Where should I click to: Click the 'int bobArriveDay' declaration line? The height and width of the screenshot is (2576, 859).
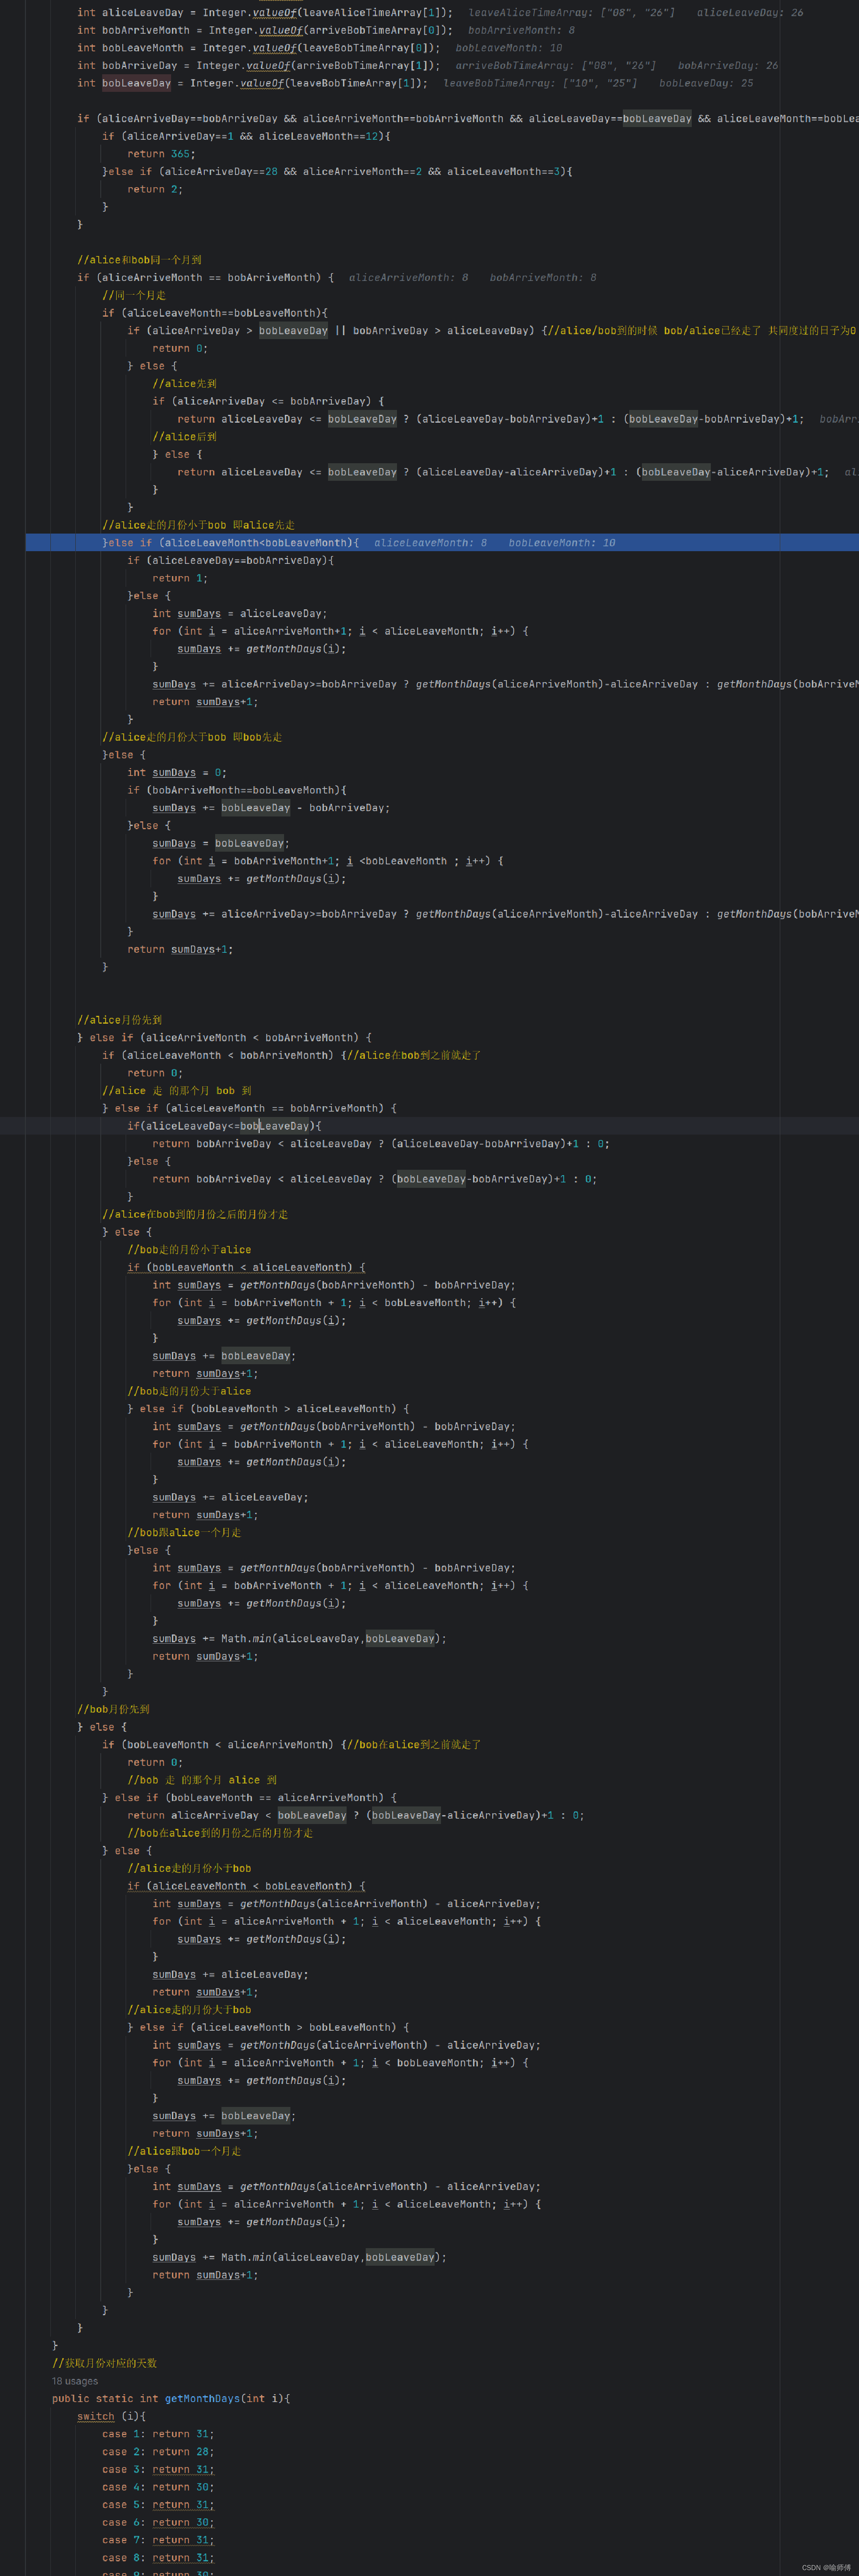(x=258, y=66)
